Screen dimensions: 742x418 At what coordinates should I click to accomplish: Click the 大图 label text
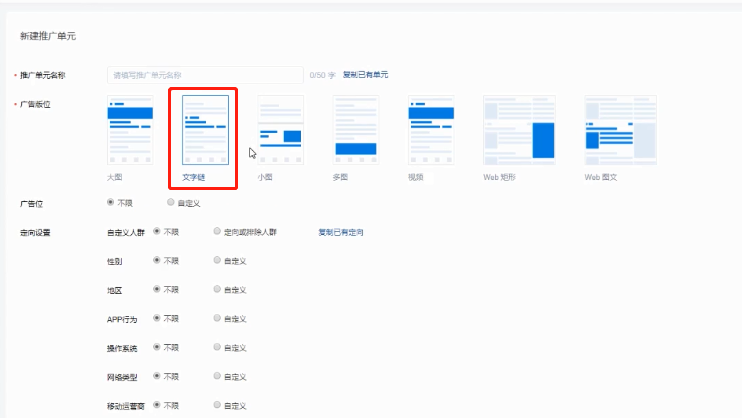(x=115, y=177)
